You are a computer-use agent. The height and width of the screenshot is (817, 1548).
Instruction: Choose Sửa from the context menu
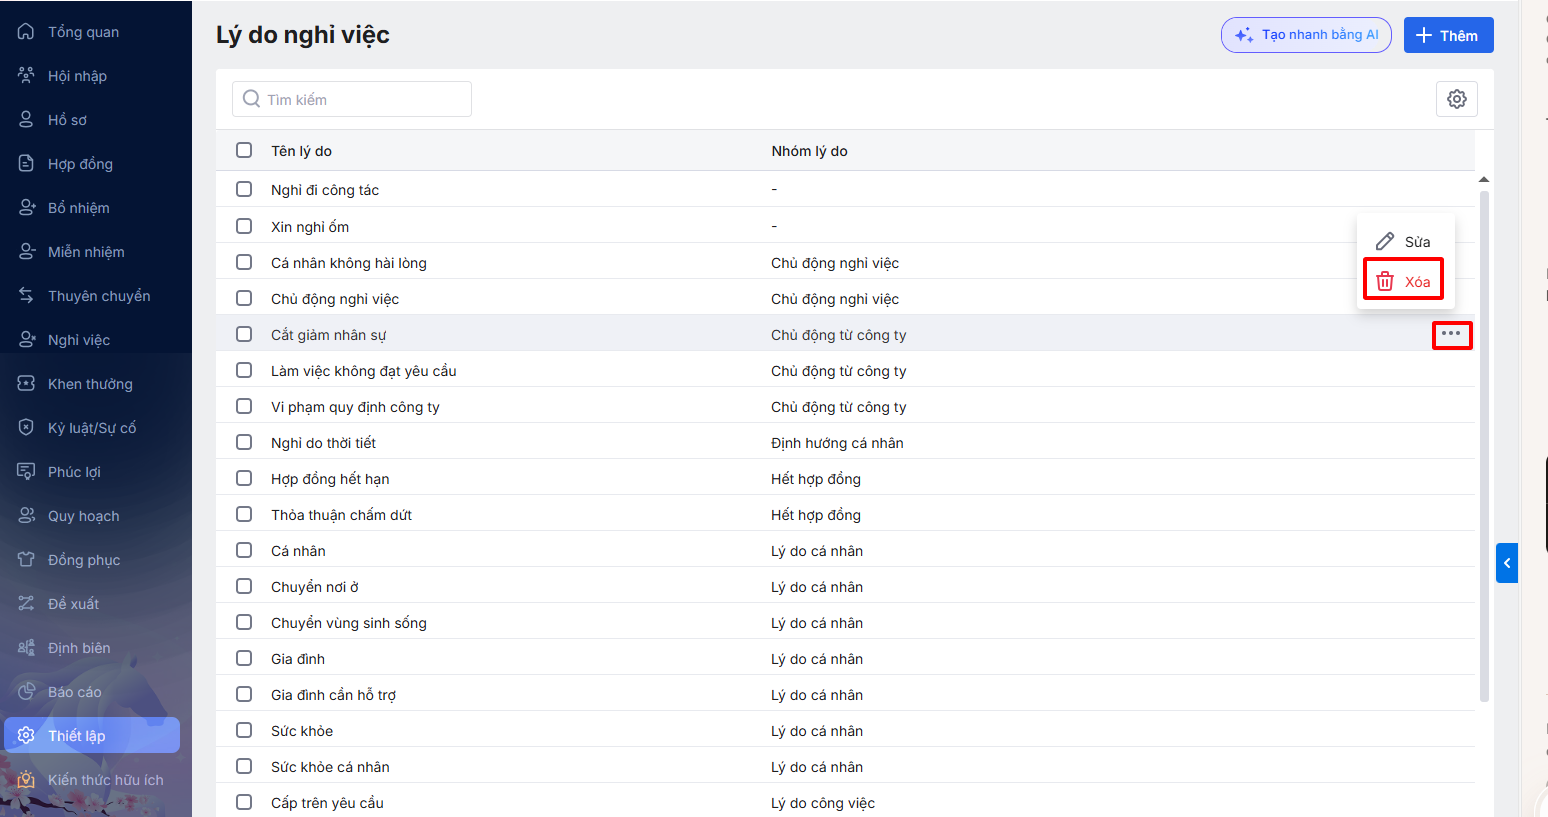(1404, 242)
